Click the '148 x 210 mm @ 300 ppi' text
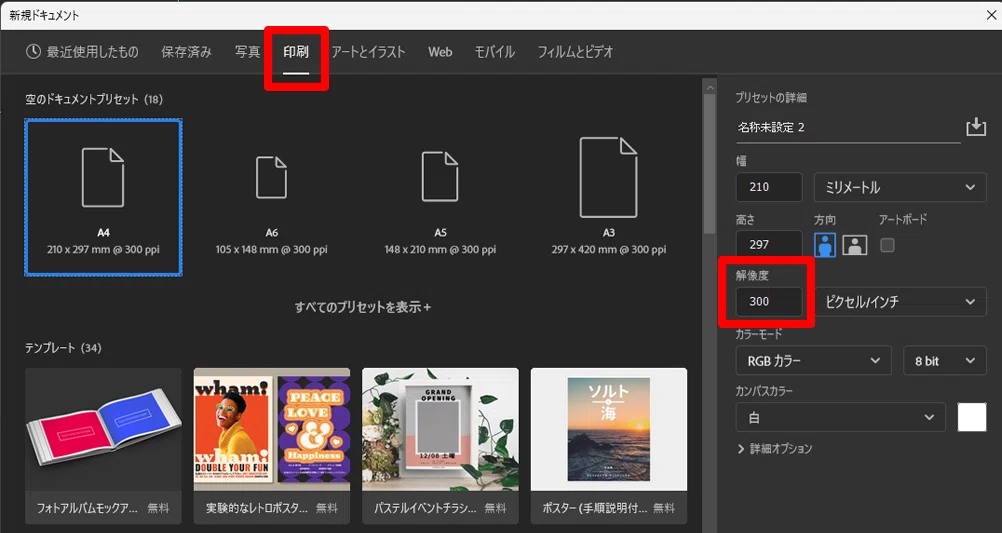 click(440, 249)
